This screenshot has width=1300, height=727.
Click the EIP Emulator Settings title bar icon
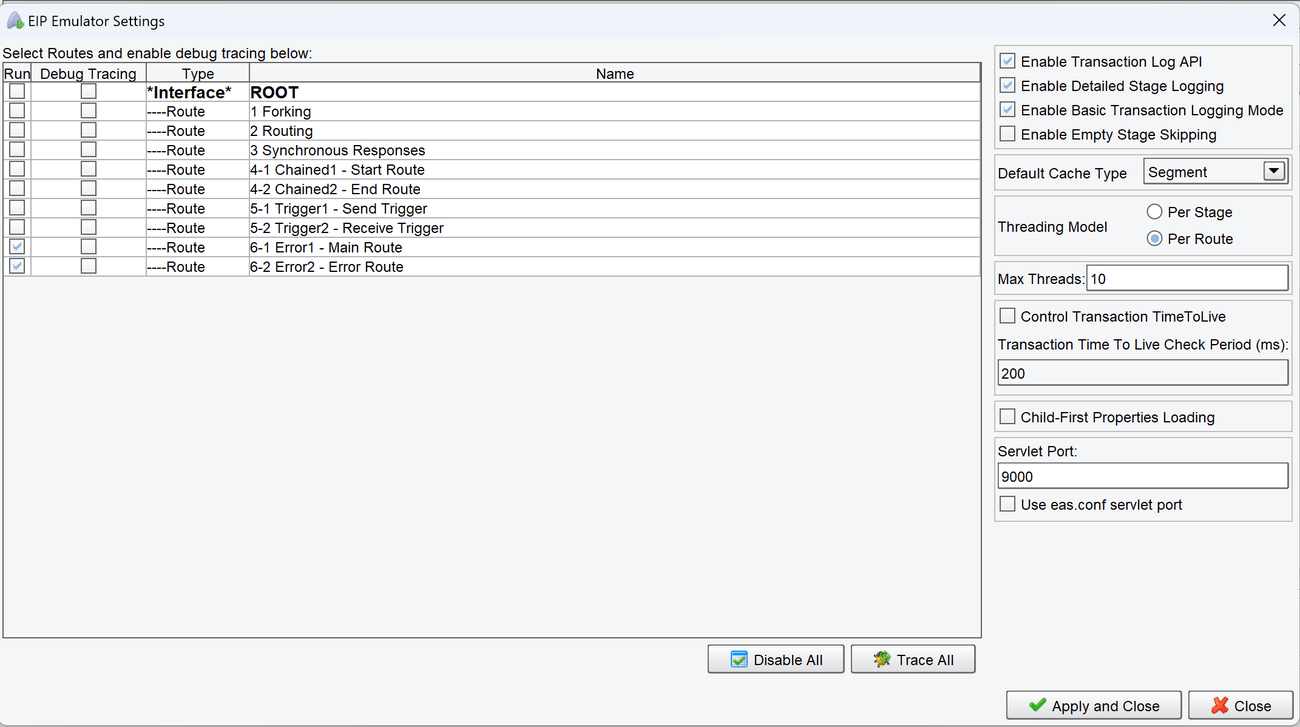click(15, 20)
